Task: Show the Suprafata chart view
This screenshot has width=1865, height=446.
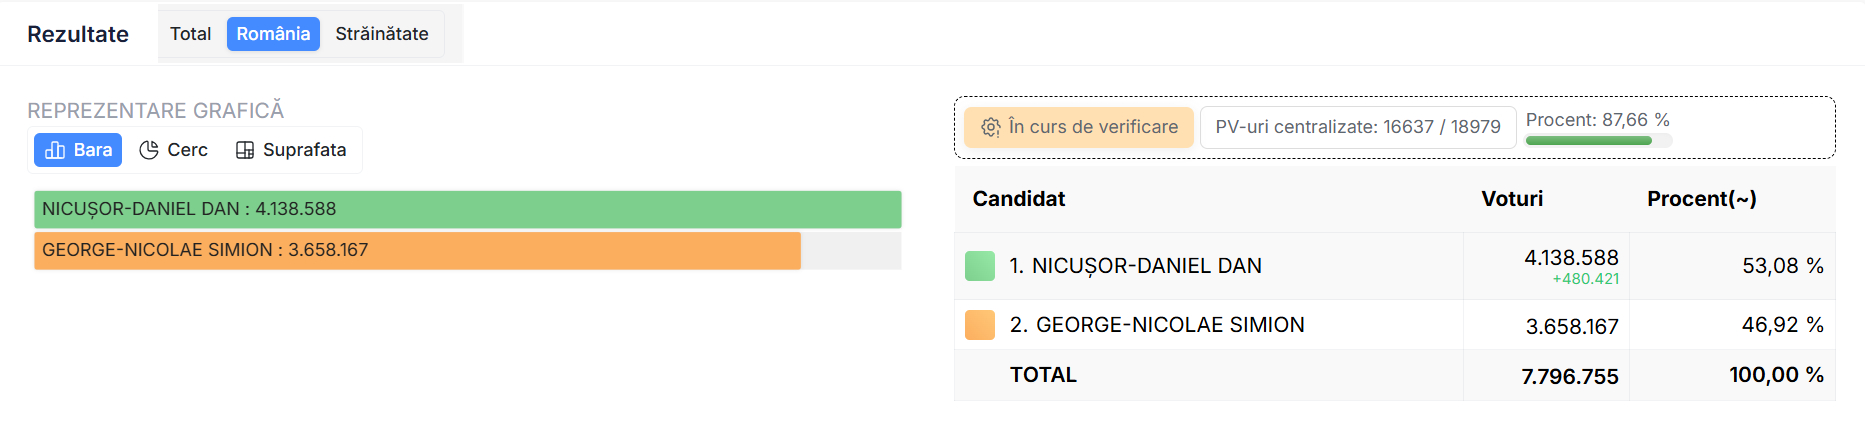Action: (291, 150)
